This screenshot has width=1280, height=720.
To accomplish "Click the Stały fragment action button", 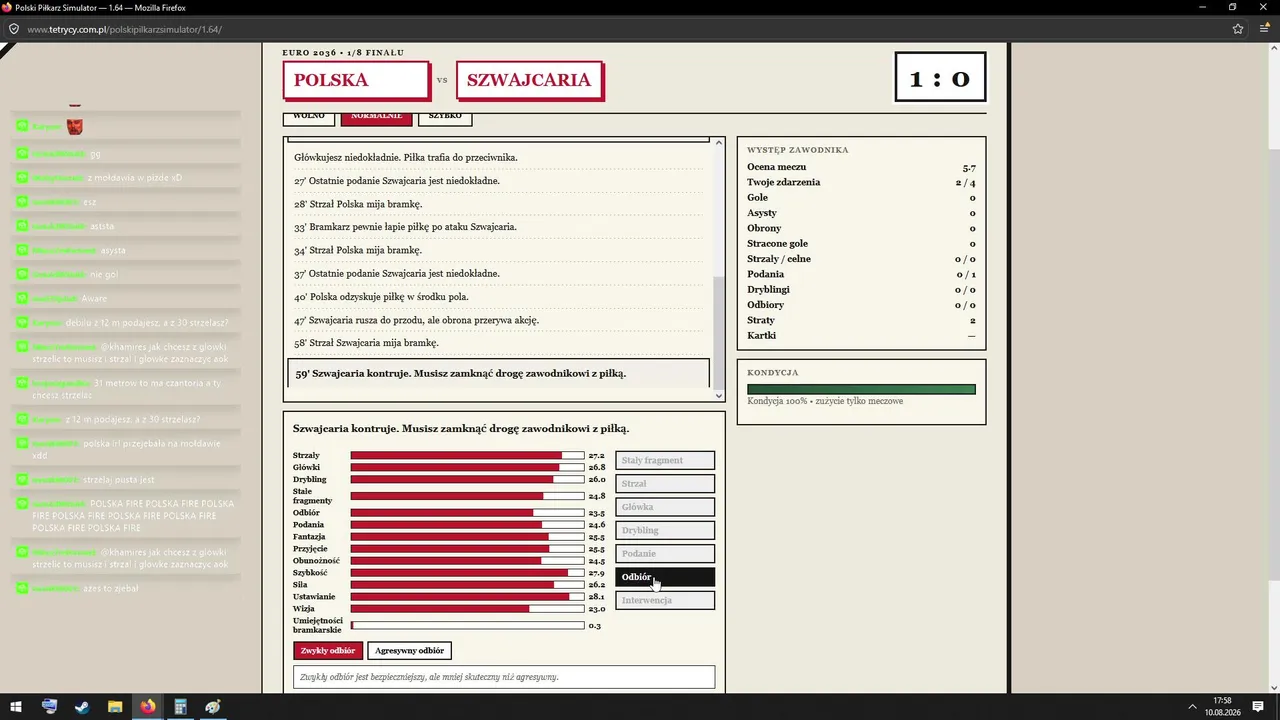I will [x=665, y=461].
